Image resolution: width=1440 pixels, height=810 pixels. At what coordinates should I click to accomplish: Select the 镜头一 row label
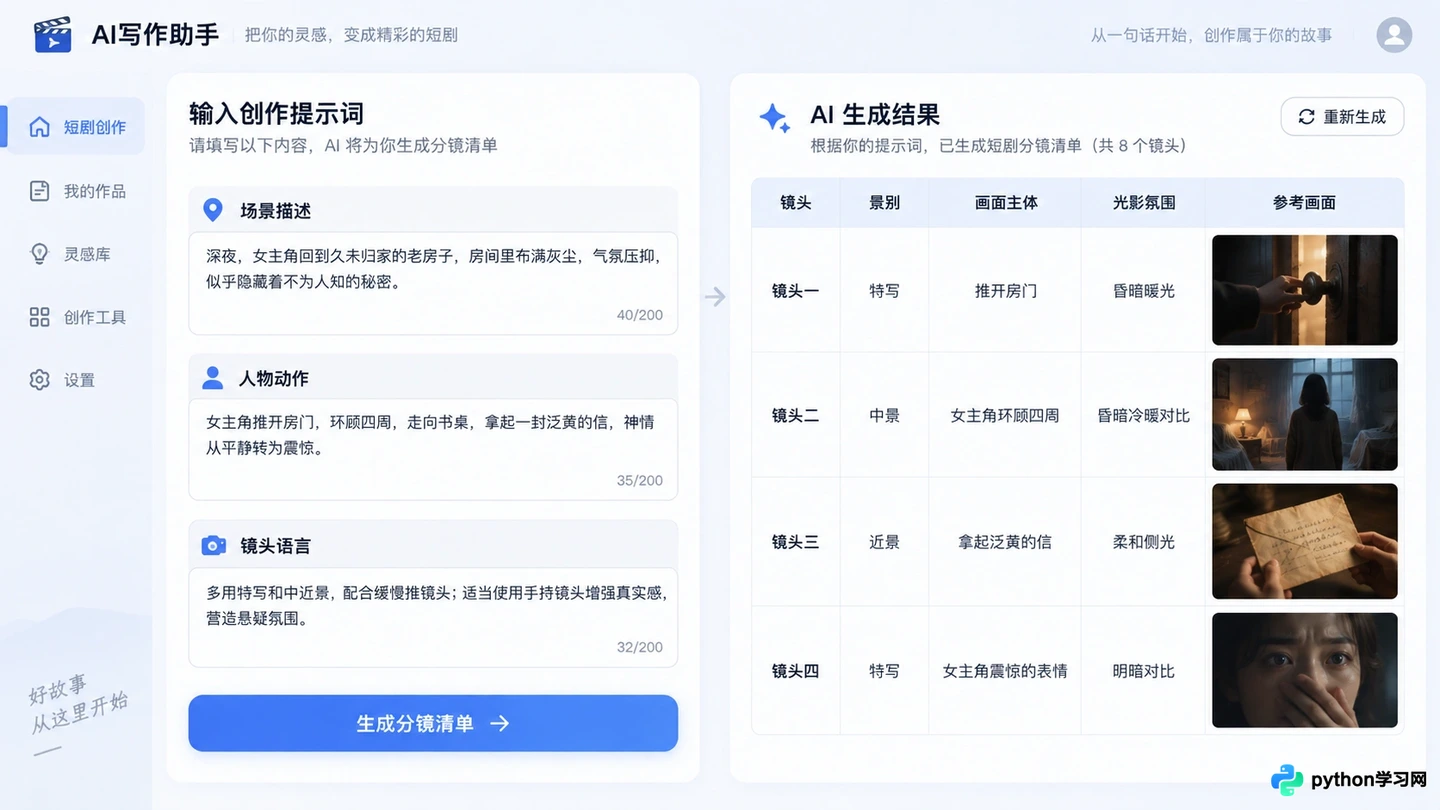point(795,291)
